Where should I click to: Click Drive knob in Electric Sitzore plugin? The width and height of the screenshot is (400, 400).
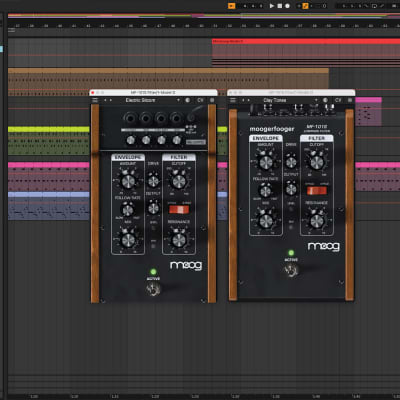pyautogui.click(x=153, y=181)
